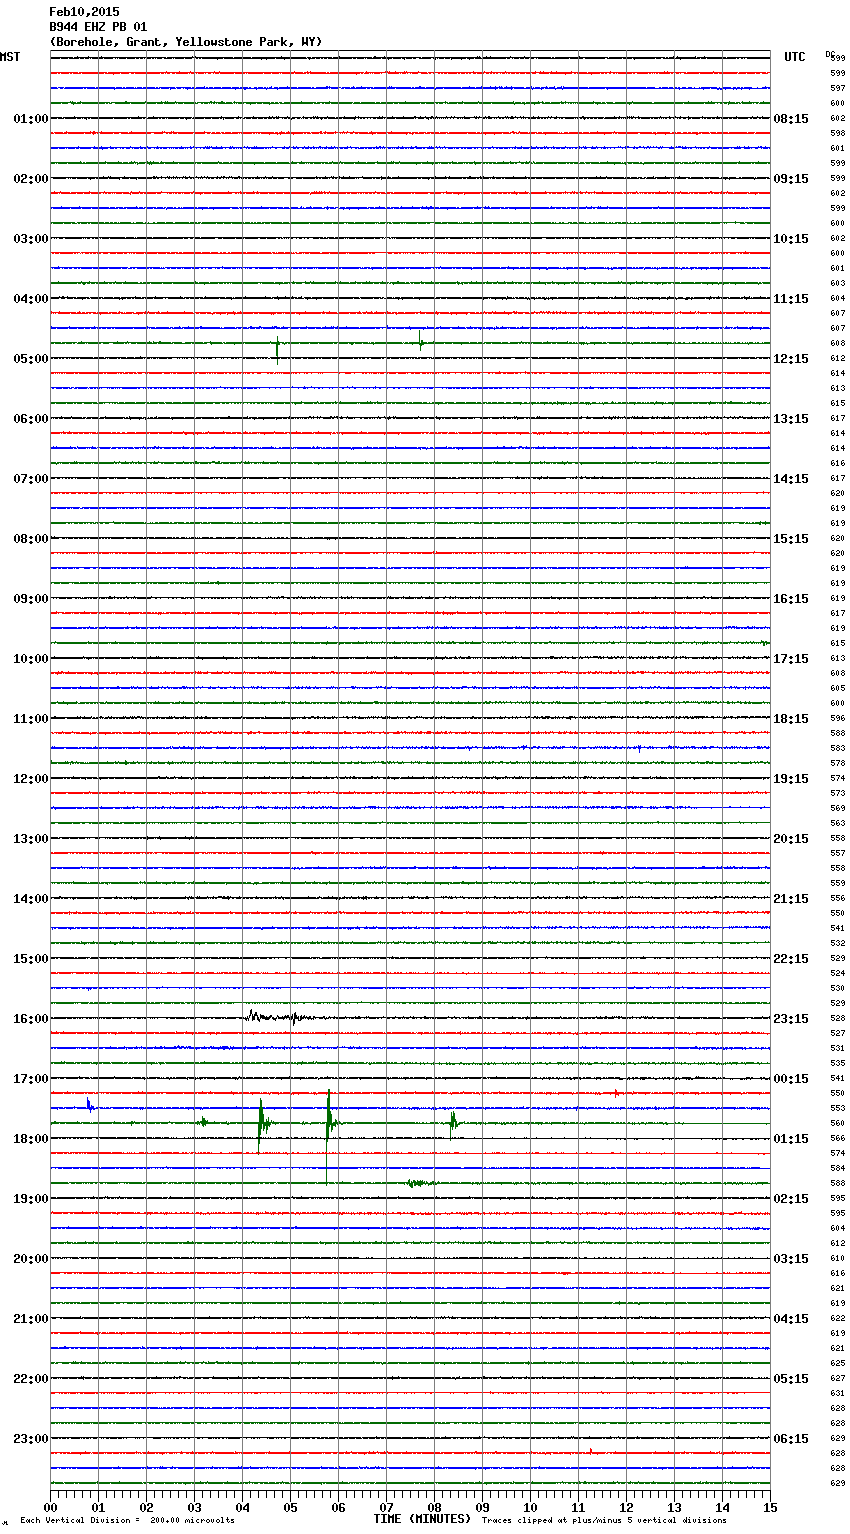Click minute 00 on the time axis
The width and height of the screenshot is (850, 1534).
[50, 1507]
